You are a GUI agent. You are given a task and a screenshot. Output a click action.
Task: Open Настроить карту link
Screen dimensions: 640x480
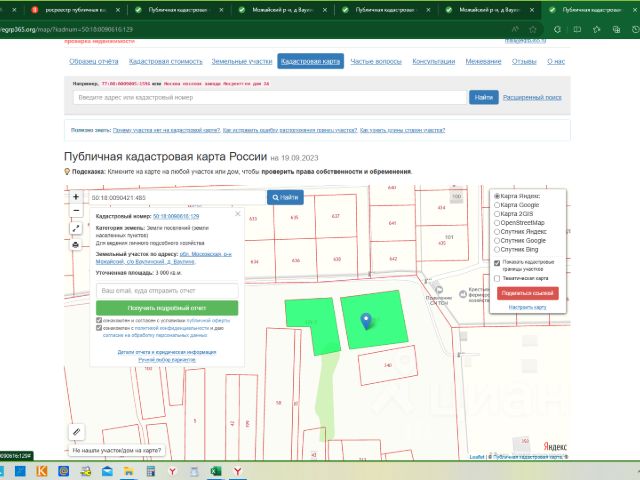coord(527,307)
